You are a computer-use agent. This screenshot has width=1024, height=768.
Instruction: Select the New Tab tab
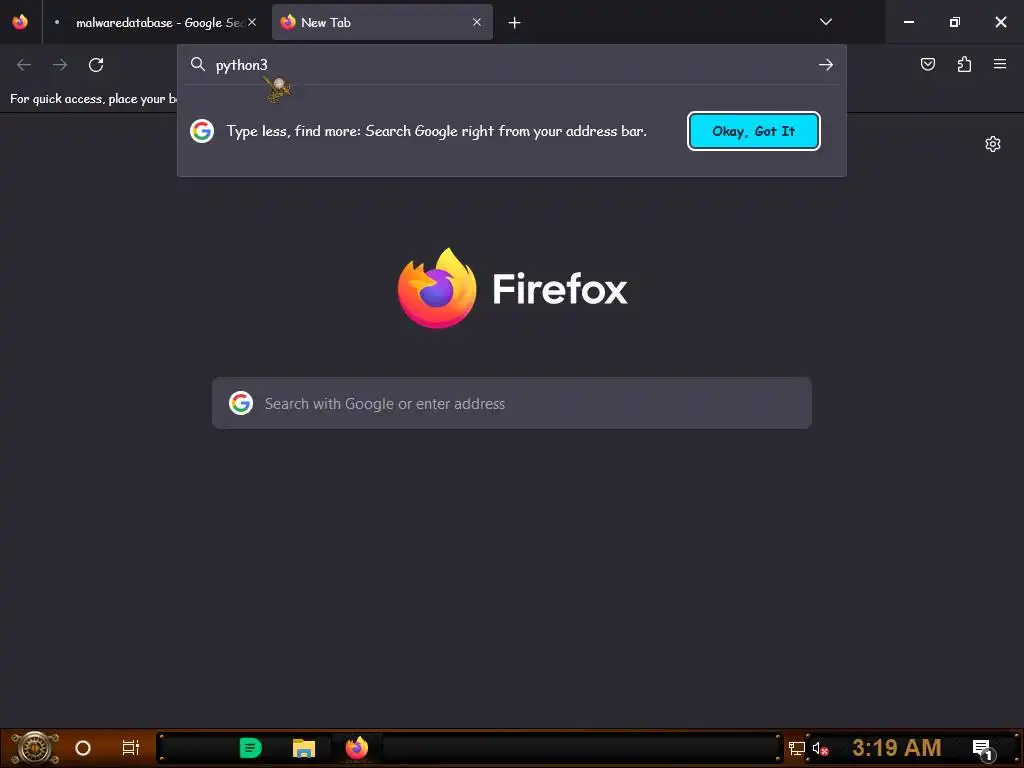pos(382,22)
